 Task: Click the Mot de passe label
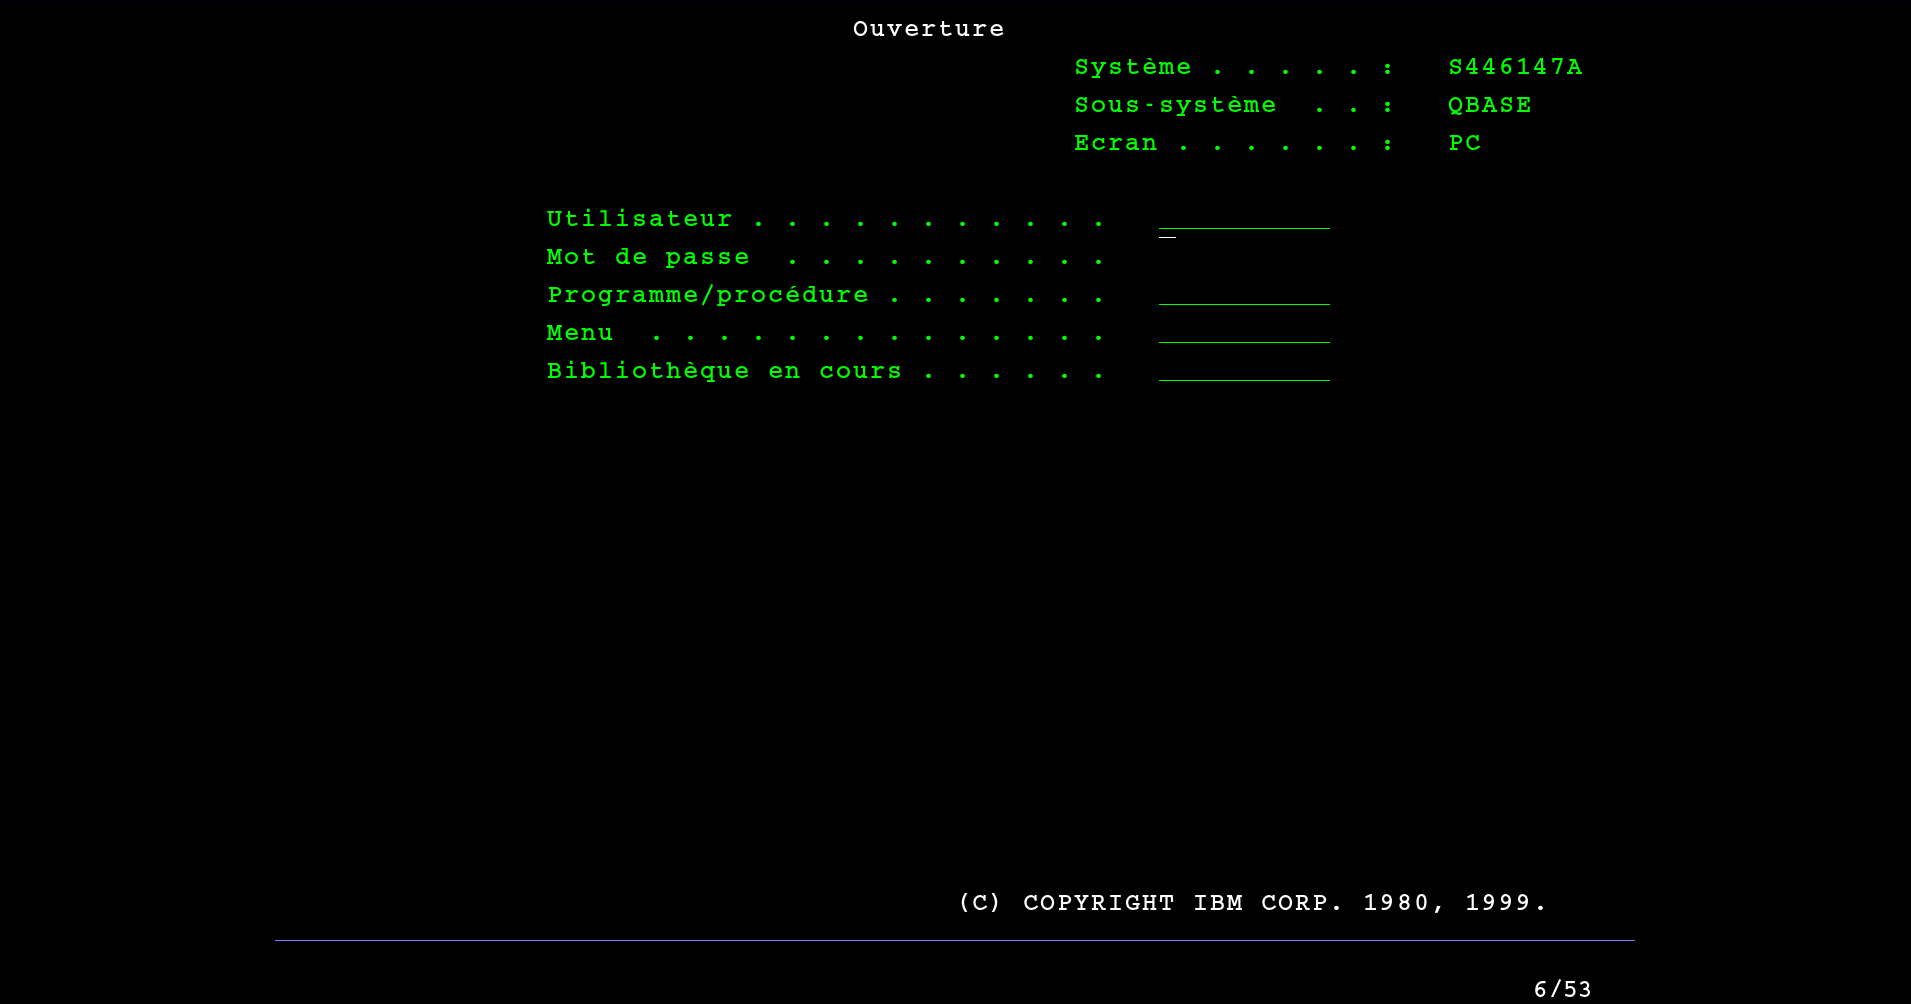648,257
